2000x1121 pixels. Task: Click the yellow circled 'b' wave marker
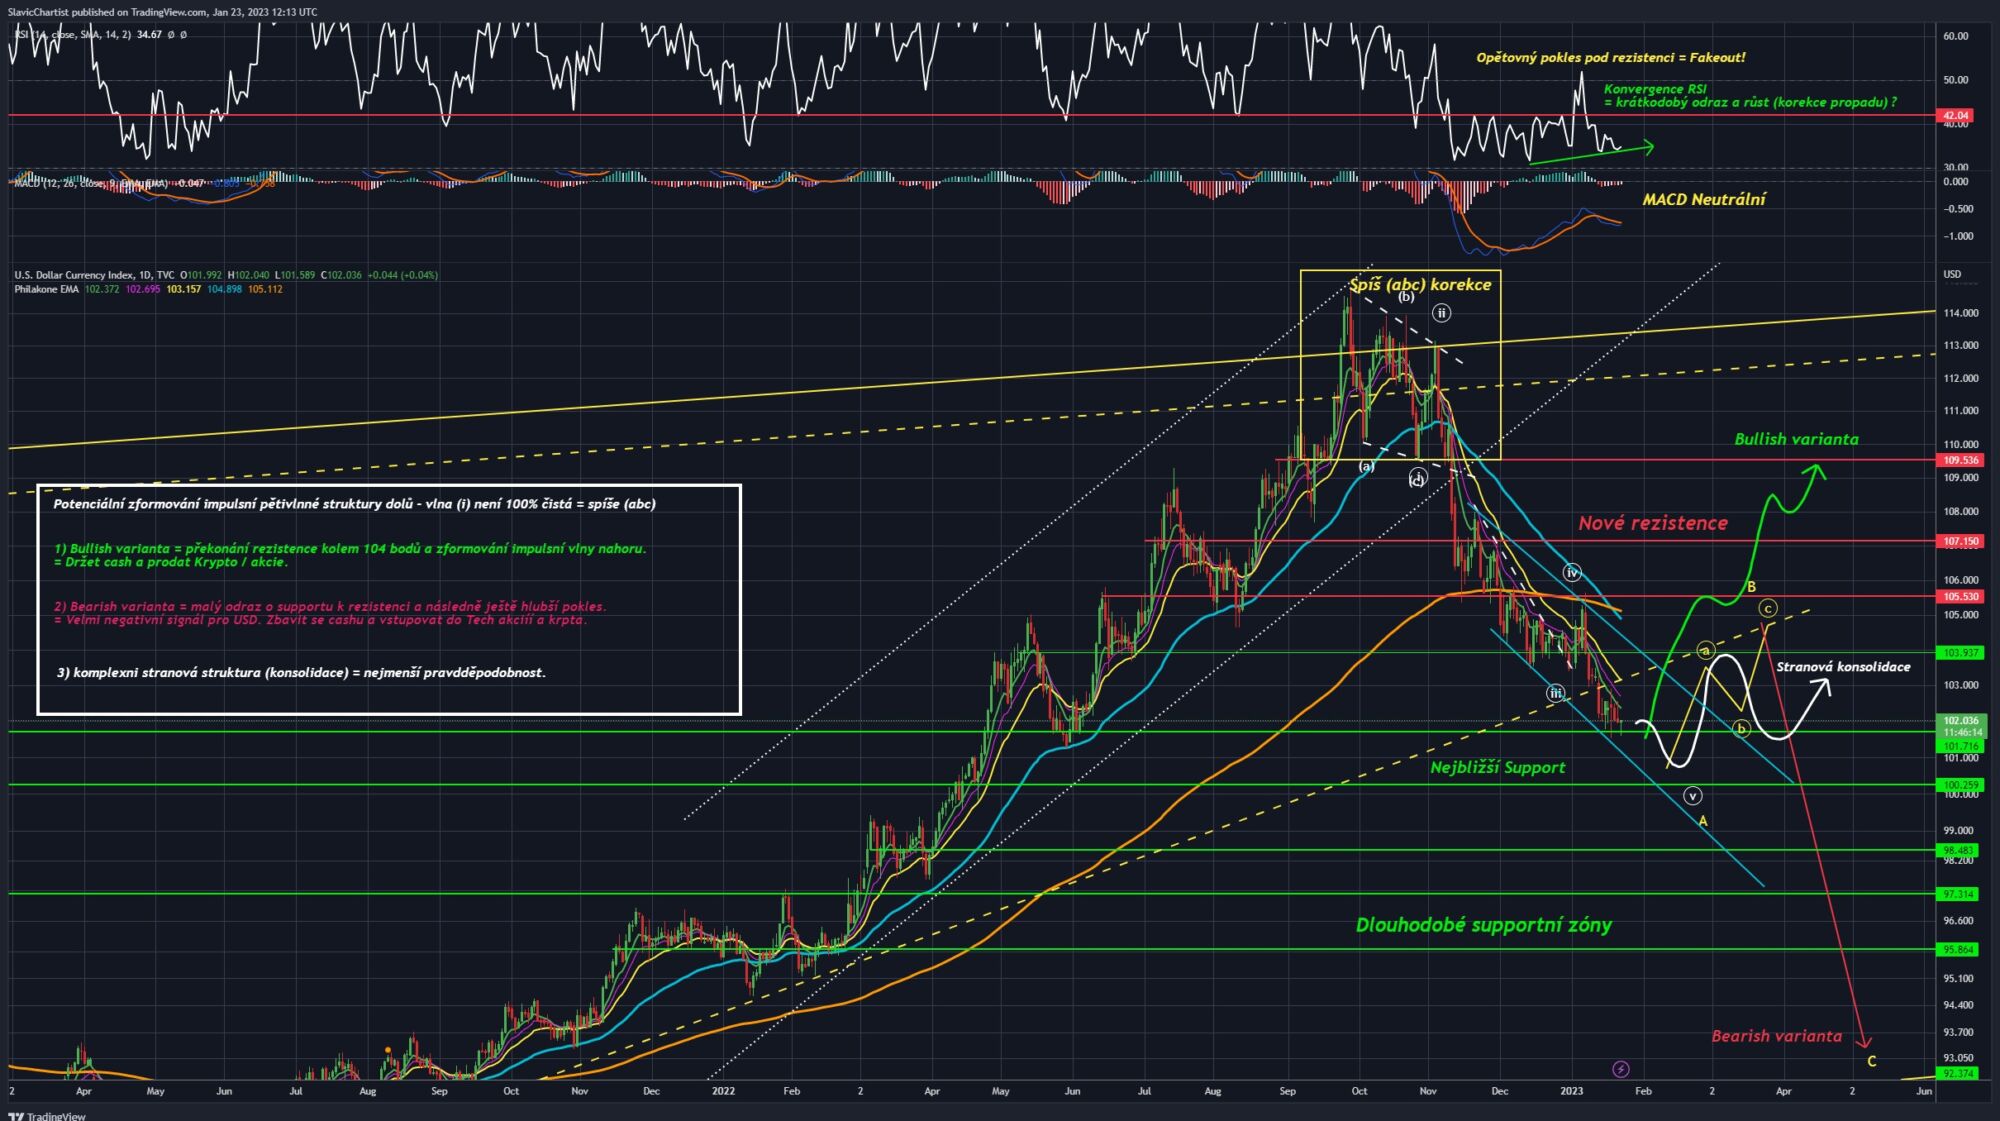point(1740,728)
